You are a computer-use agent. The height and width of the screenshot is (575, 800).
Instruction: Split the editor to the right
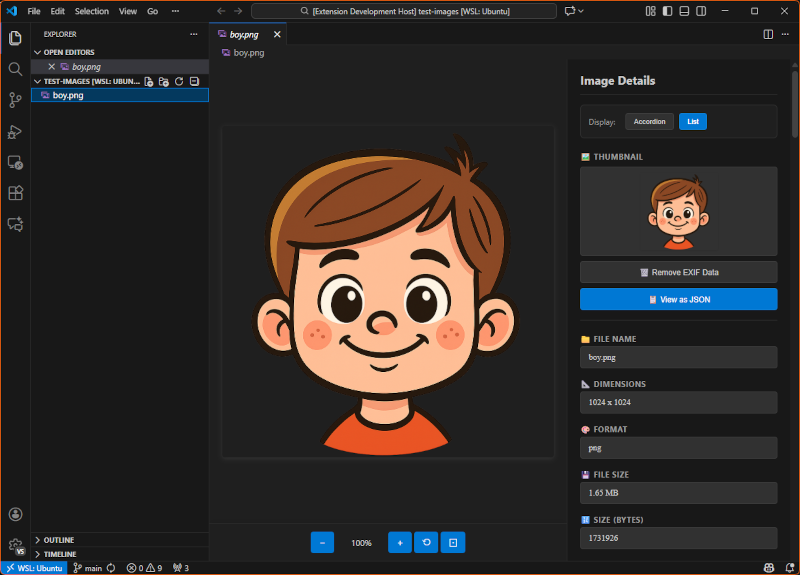click(768, 34)
